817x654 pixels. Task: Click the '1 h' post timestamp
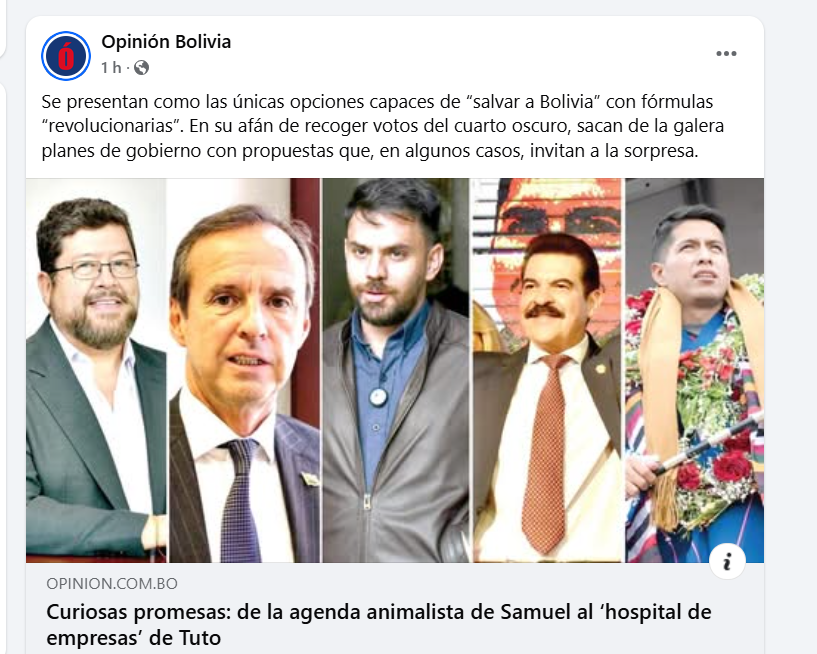(111, 68)
